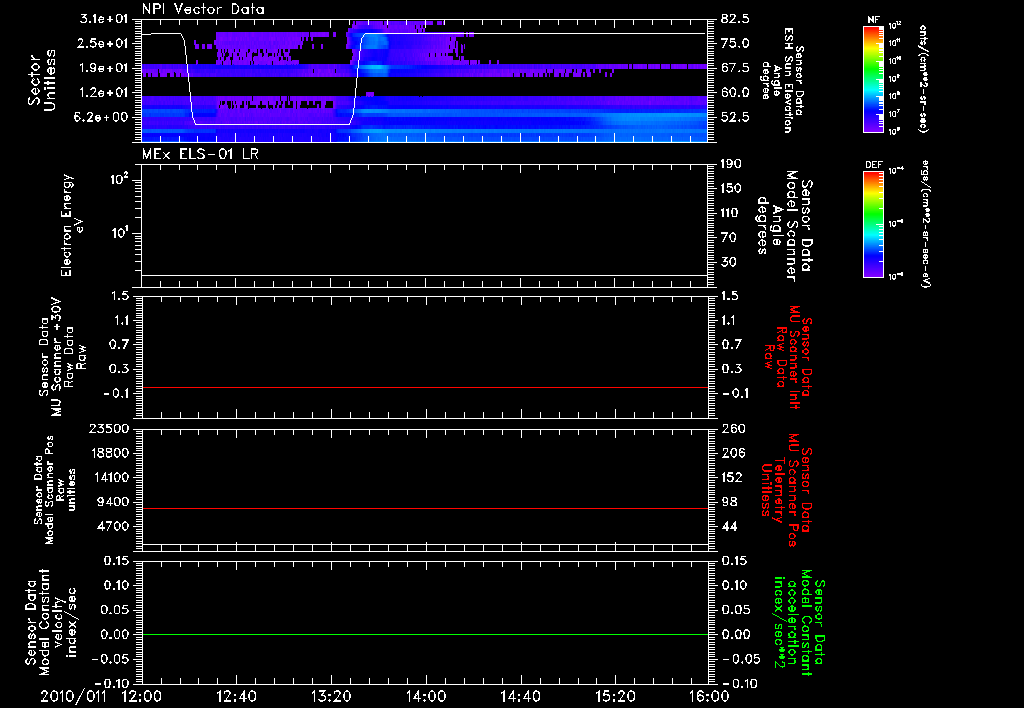This screenshot has height=708, width=1024.
Task: Click the red 'MU Scanner Pos Telemetry' label
Action: 786,490
